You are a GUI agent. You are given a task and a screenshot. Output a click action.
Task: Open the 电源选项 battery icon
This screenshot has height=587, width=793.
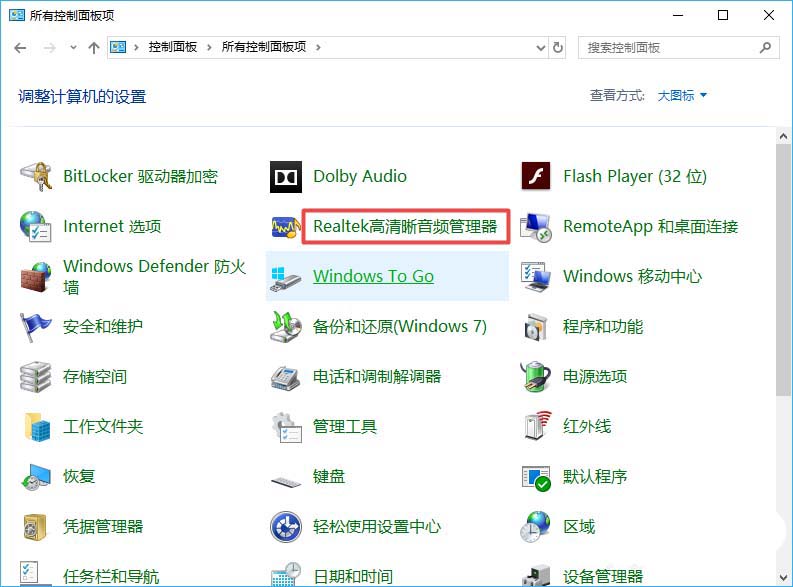coord(536,376)
